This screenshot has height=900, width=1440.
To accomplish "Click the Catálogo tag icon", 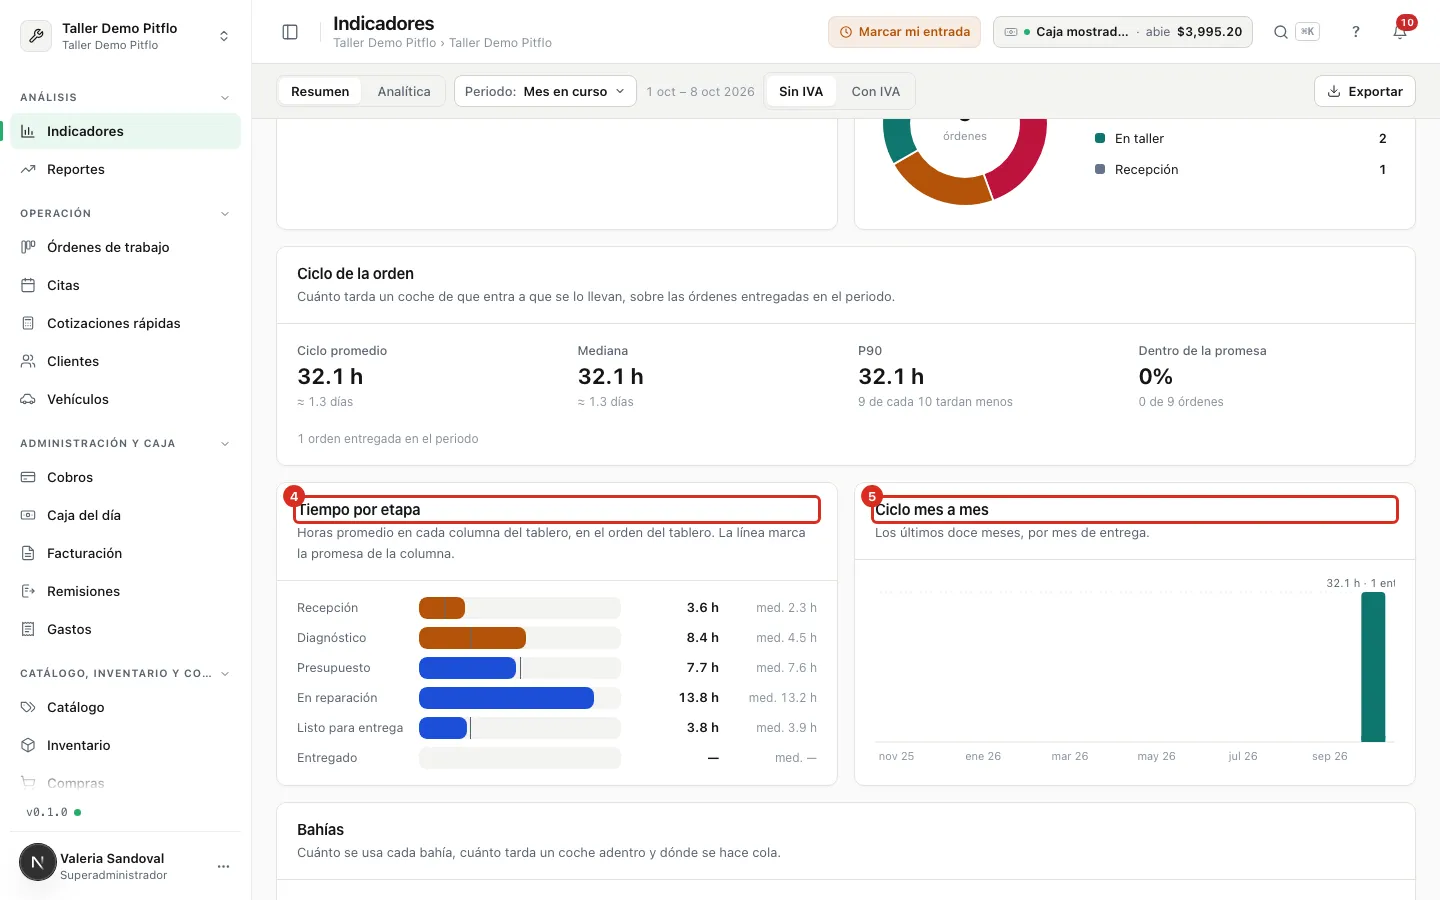I will pyautogui.click(x=28, y=707).
